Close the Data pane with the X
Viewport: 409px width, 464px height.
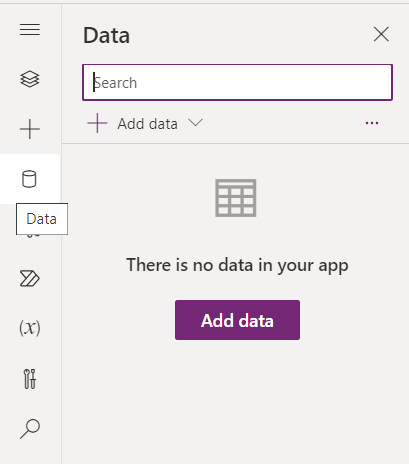(x=381, y=34)
